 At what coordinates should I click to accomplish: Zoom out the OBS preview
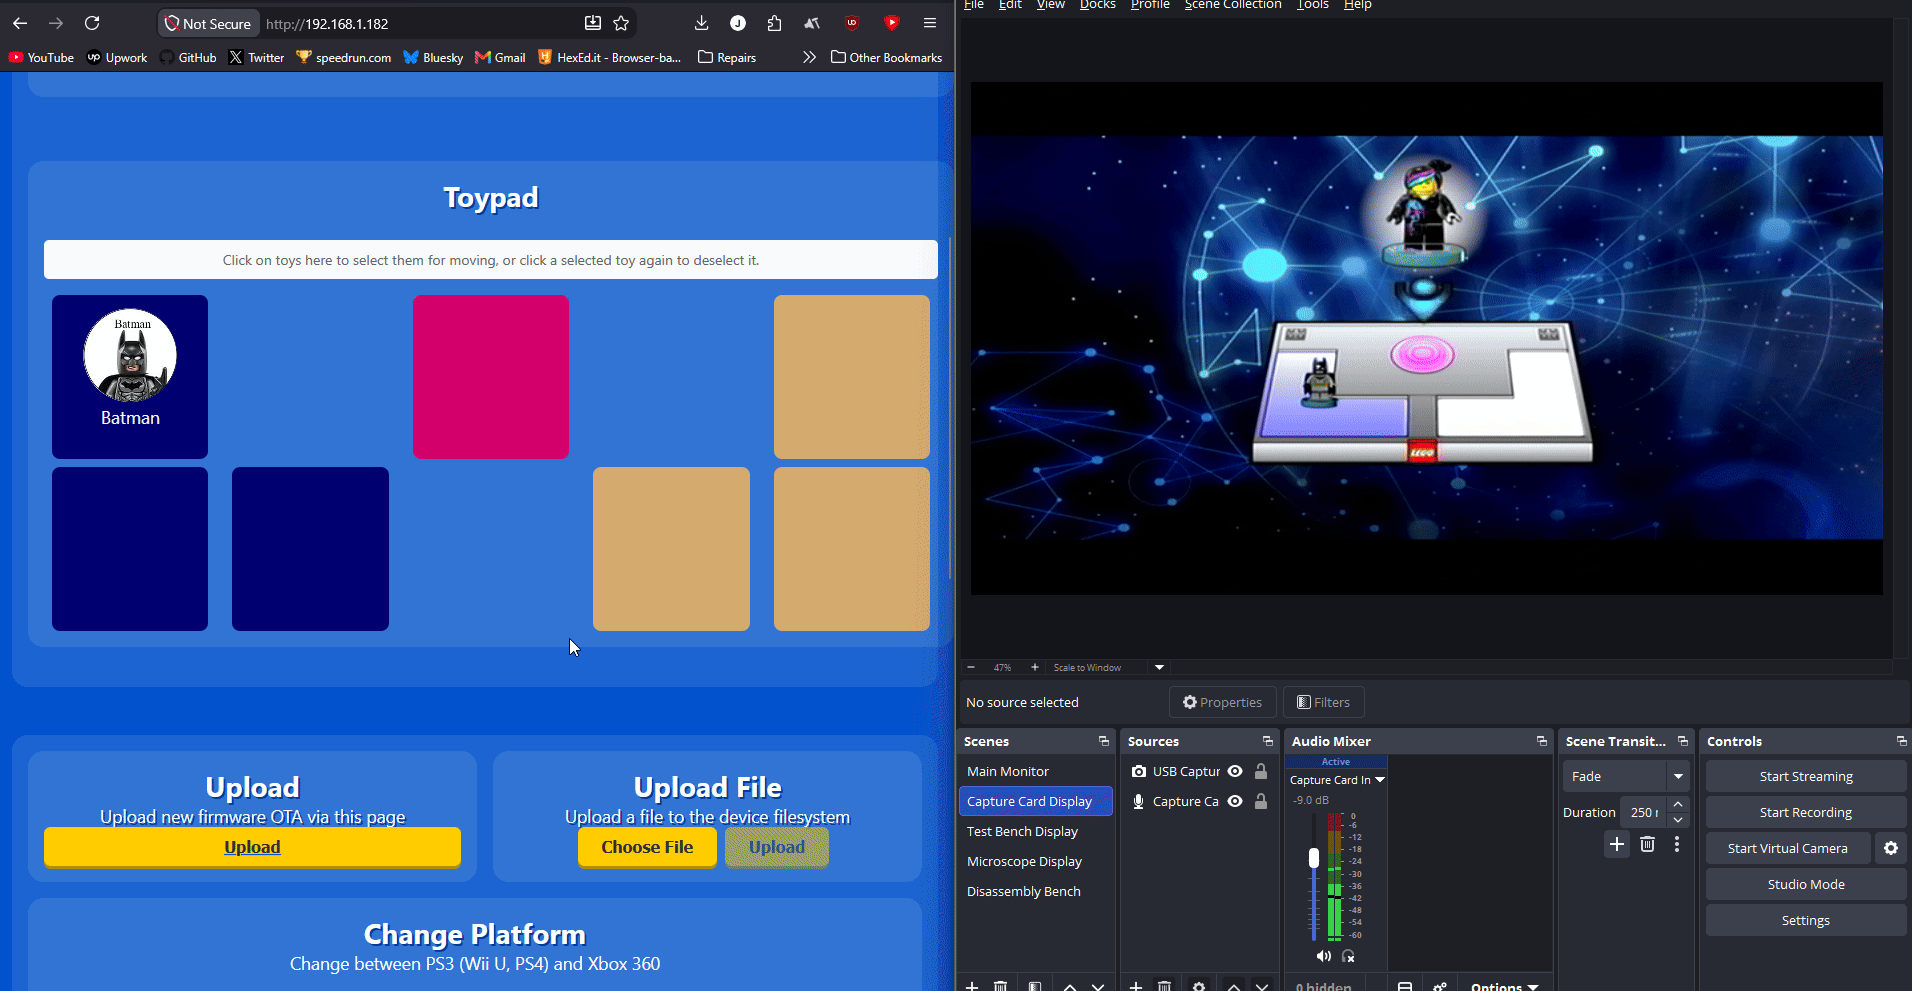click(971, 667)
